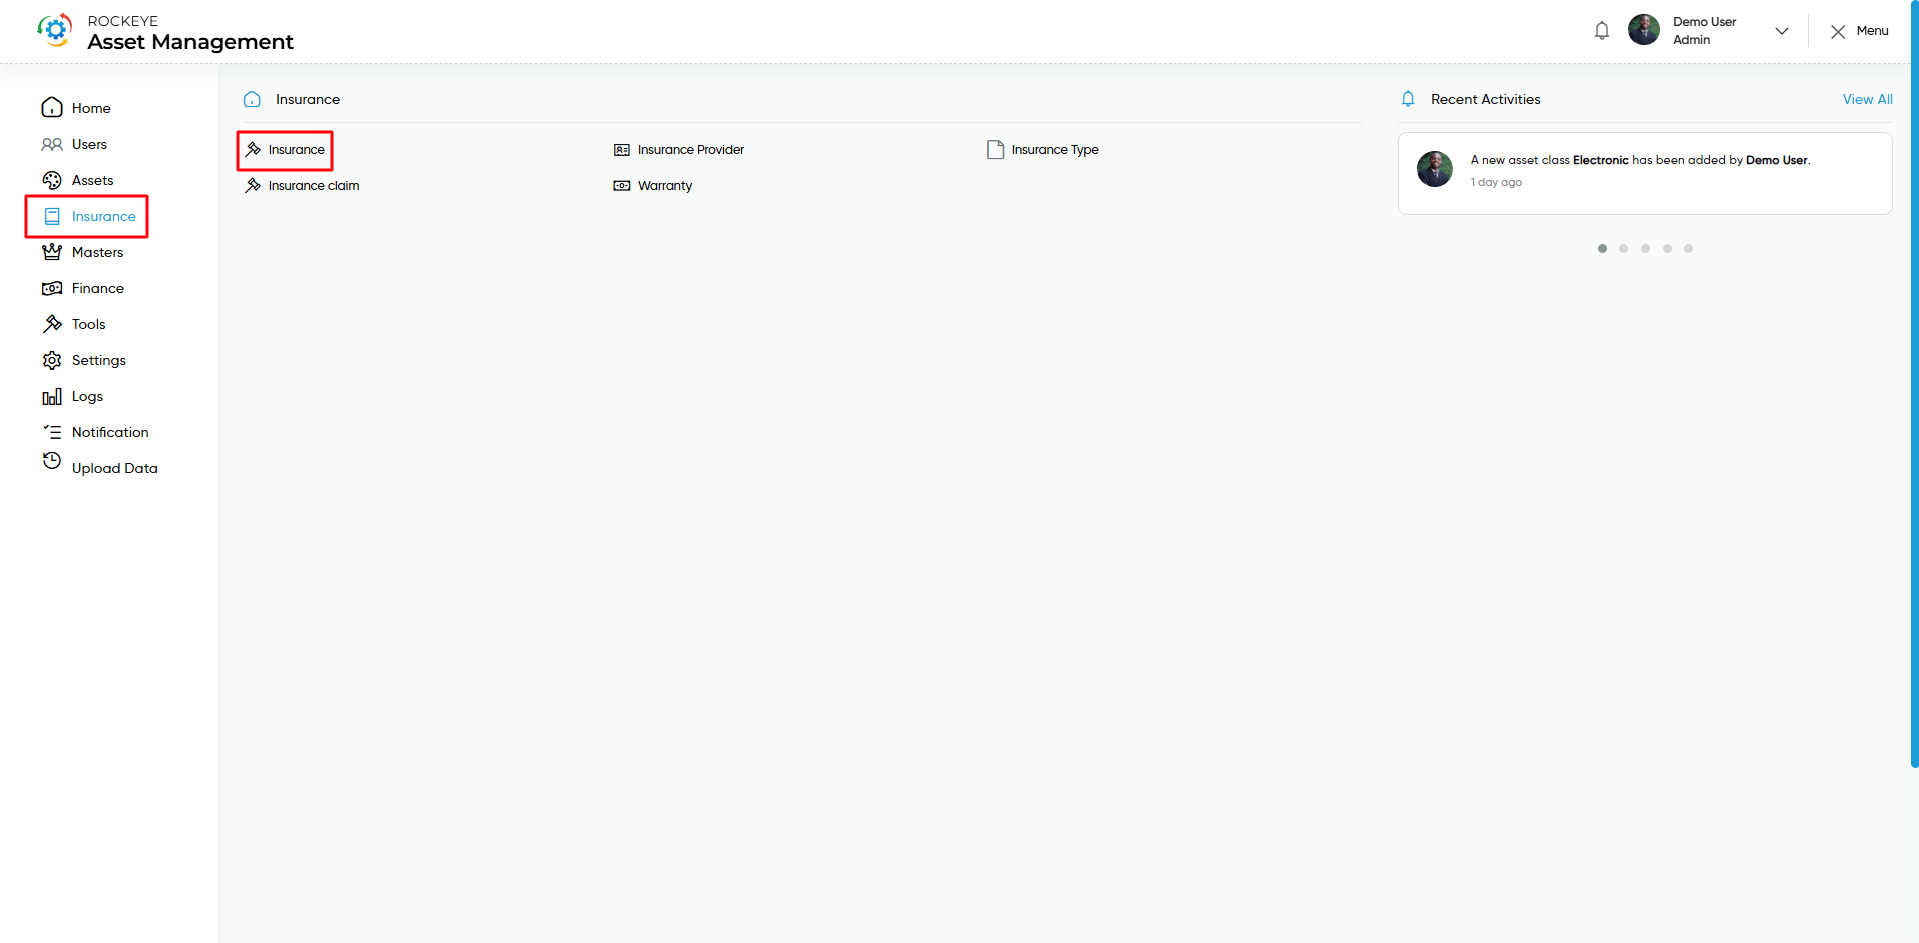Click the home icon beside the Insurance heading
The width and height of the screenshot is (1919, 943).
252,99
